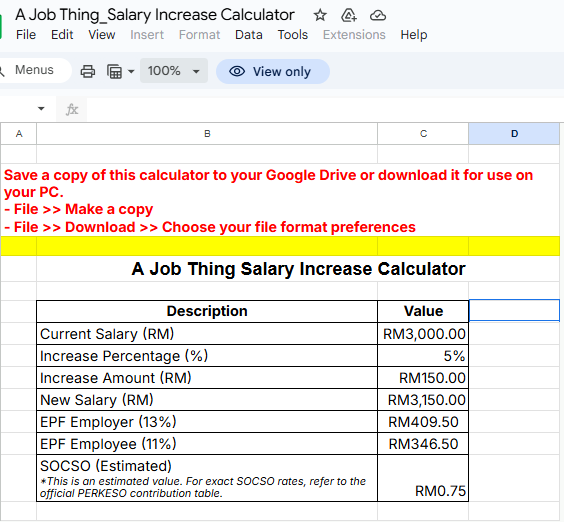Click the add to Drive icon
The image size is (564, 522).
click(x=349, y=15)
